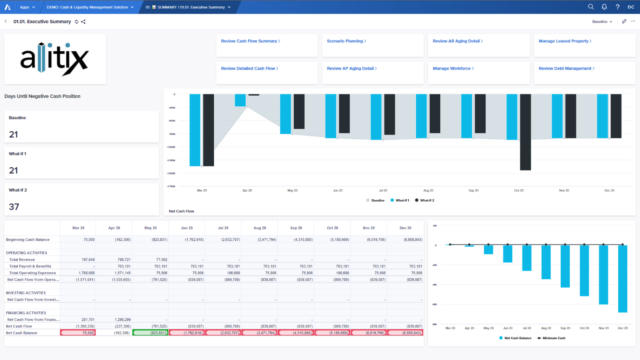Screen dimensions: 640x360
Task: Open the Baseline scenario dropdown at top right
Action: (602, 22)
